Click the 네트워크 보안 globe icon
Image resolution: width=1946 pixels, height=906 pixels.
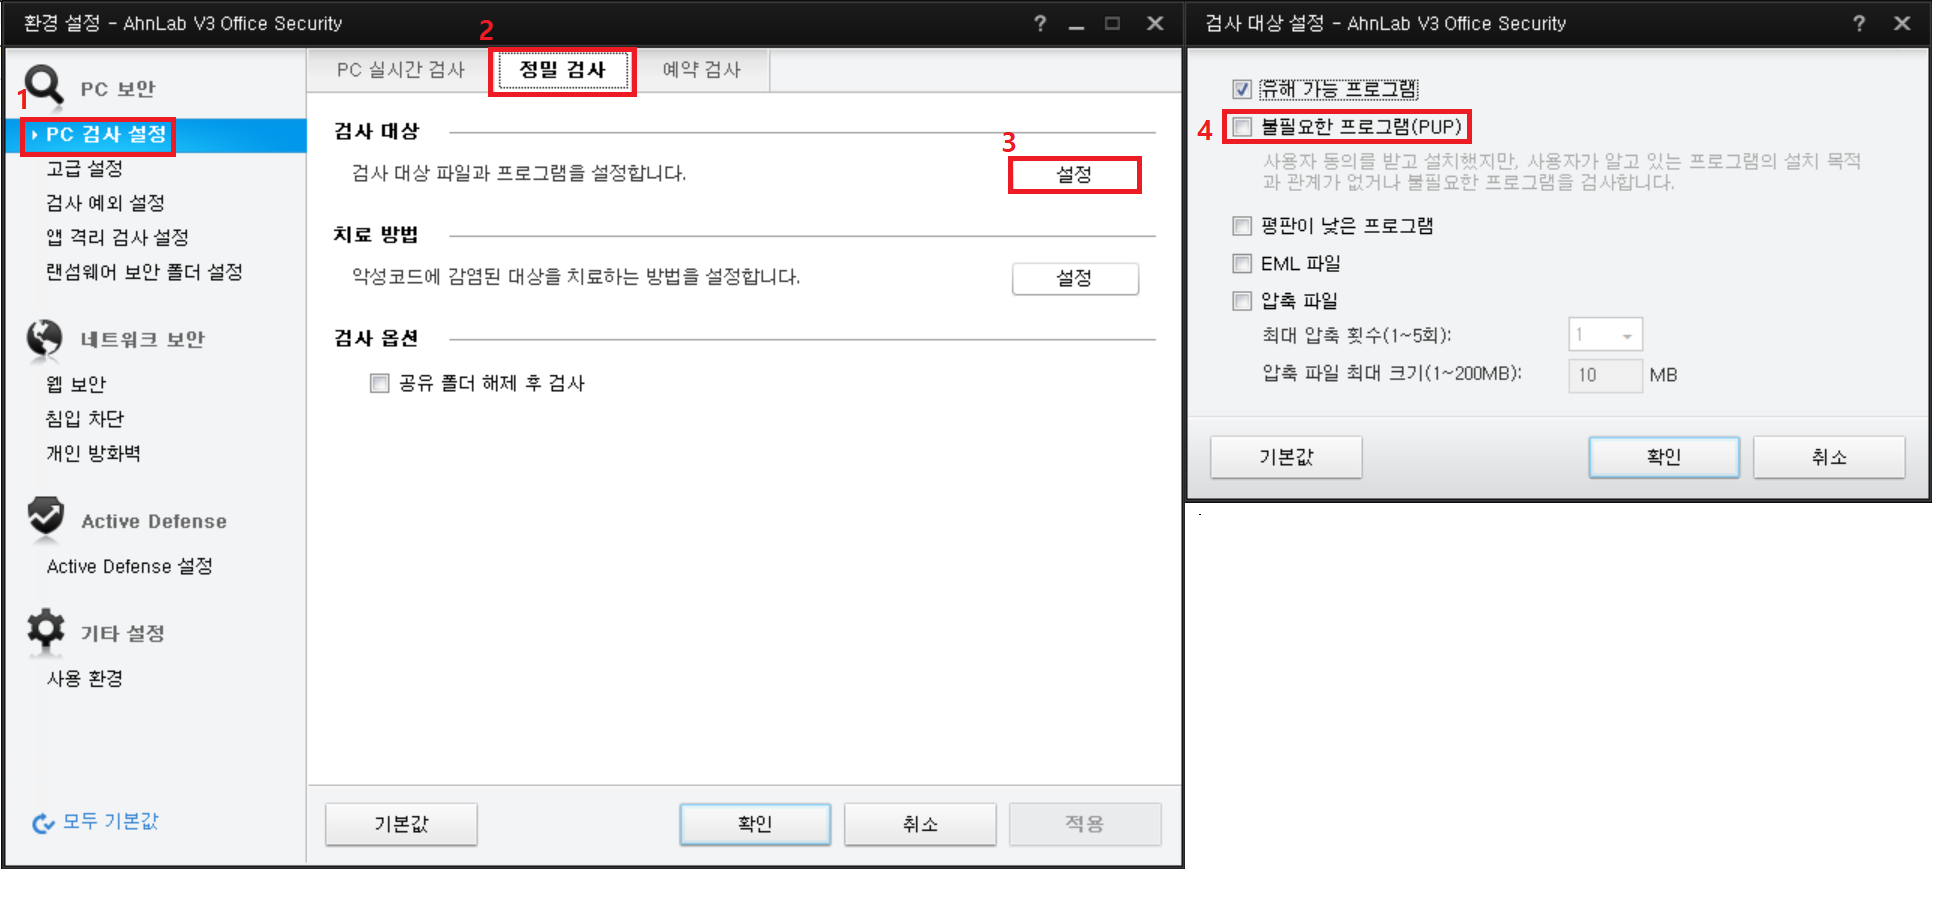(x=45, y=339)
